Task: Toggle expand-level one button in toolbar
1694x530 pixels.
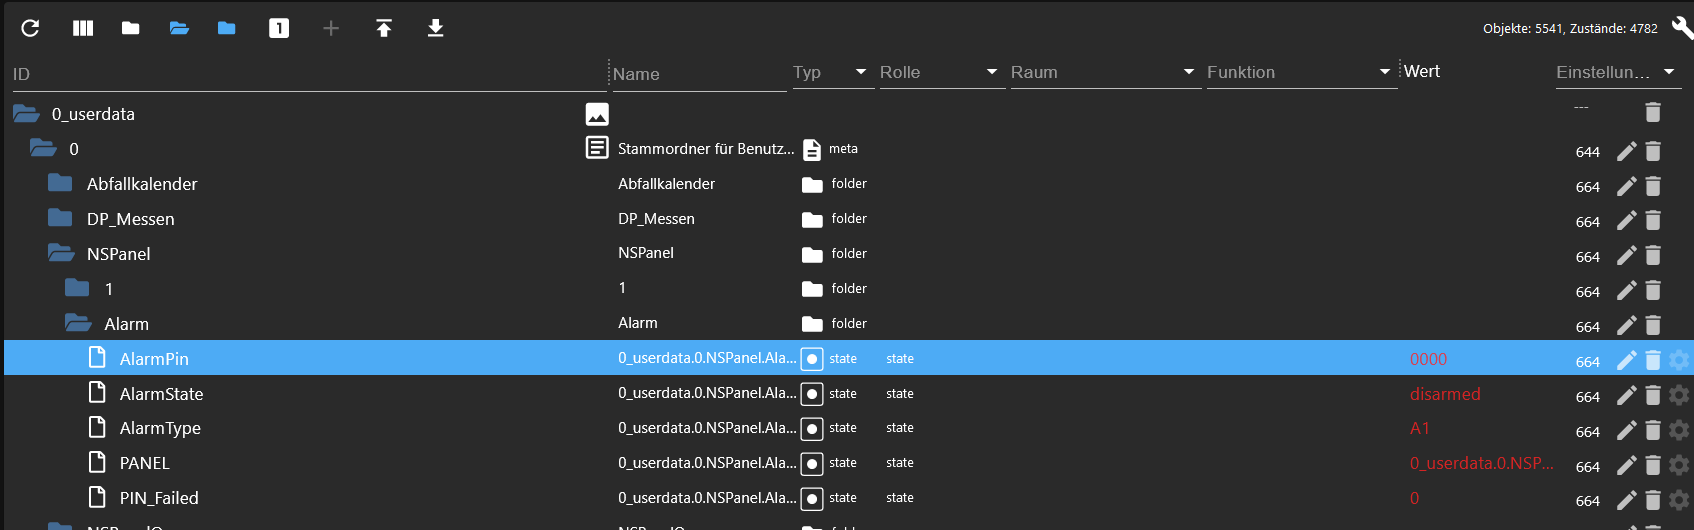Action: pyautogui.click(x=279, y=28)
